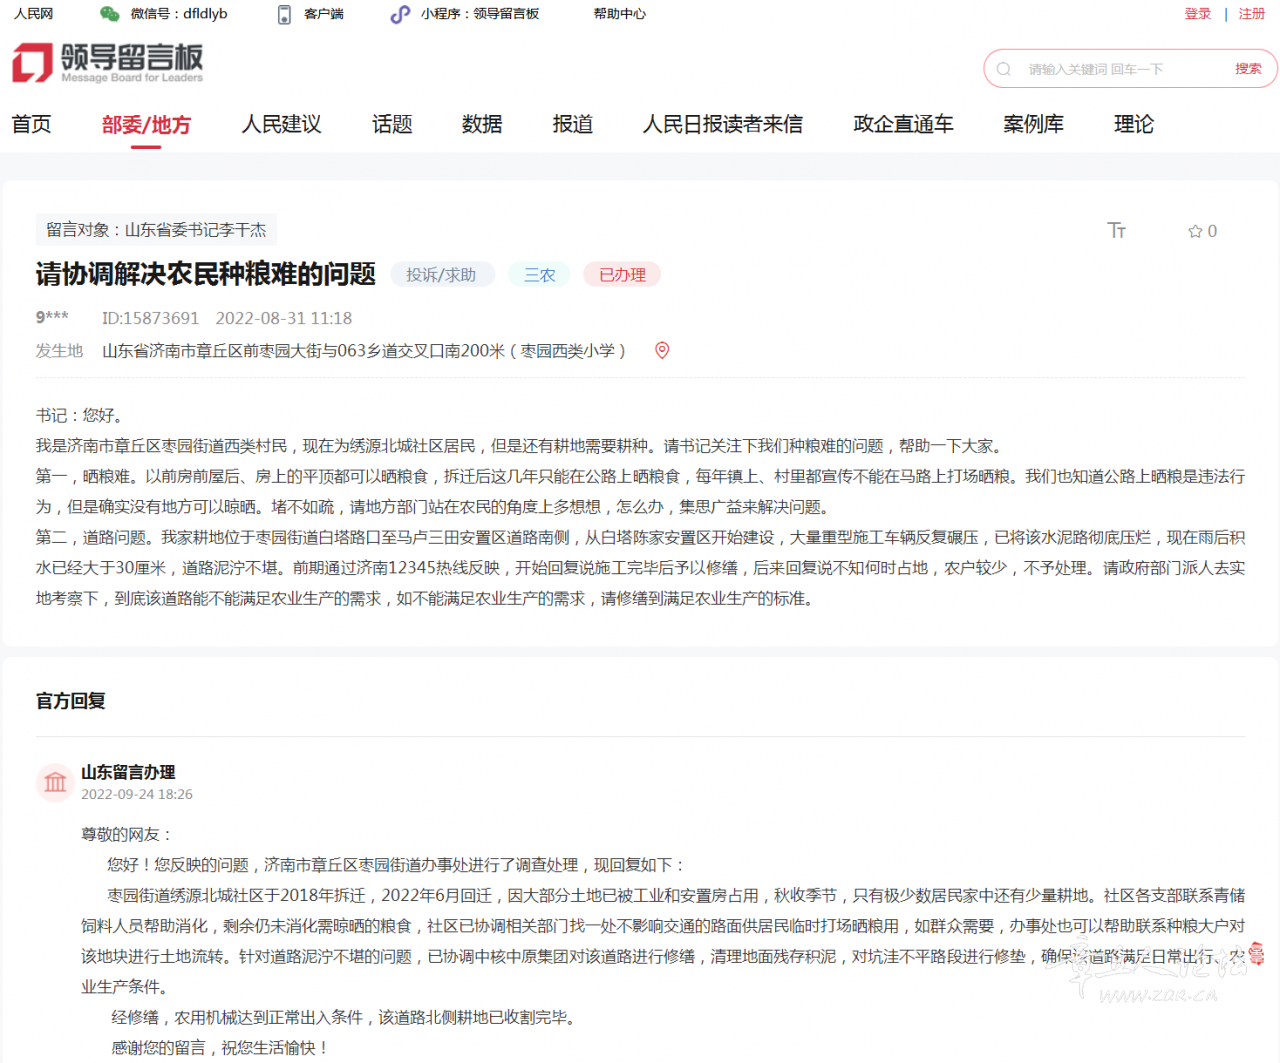Open the 人民建议 navigation tab
This screenshot has height=1063, width=1280.
[282, 124]
